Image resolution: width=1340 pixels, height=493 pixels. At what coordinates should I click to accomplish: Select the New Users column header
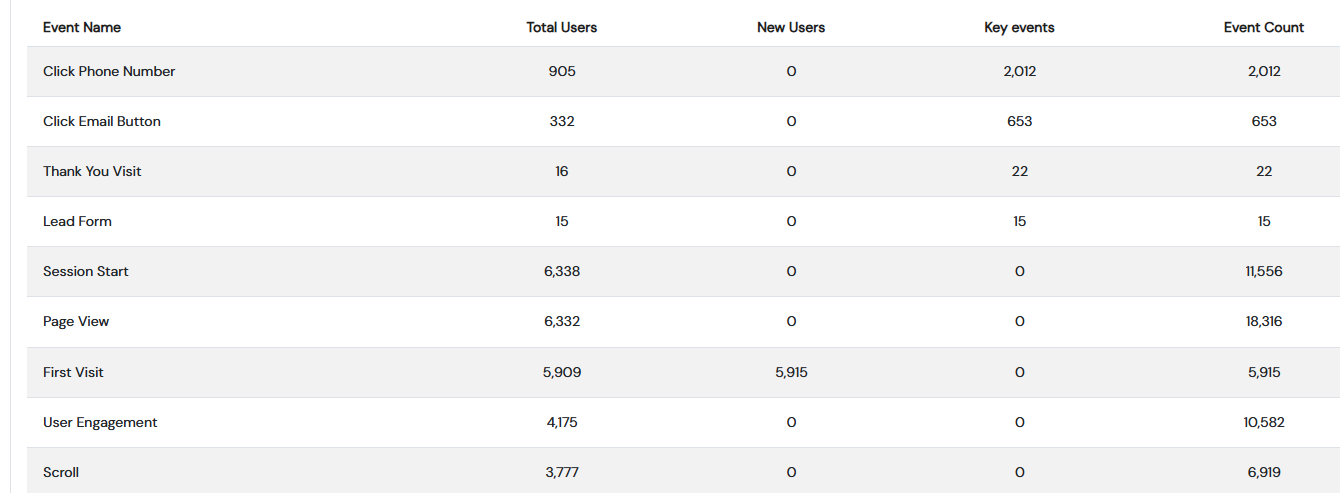(x=791, y=27)
